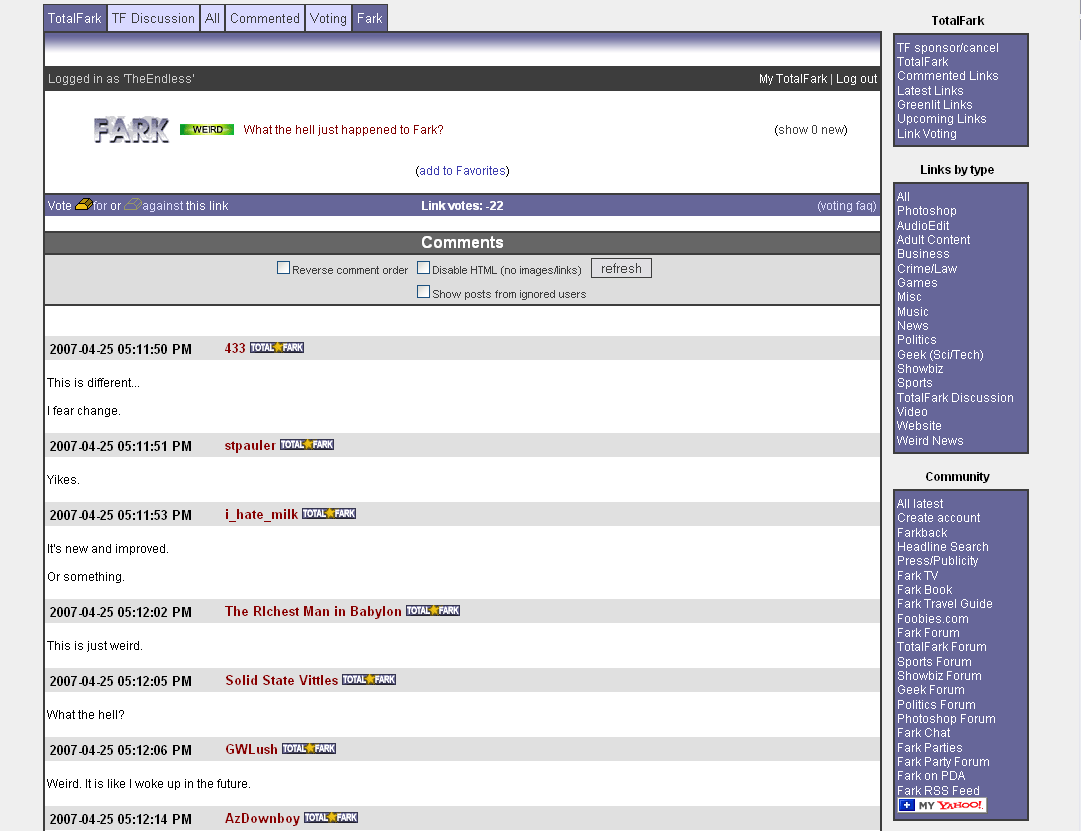Click the green WEIRD tag icon
Viewport: 1081px width, 831px height.
(x=207, y=130)
